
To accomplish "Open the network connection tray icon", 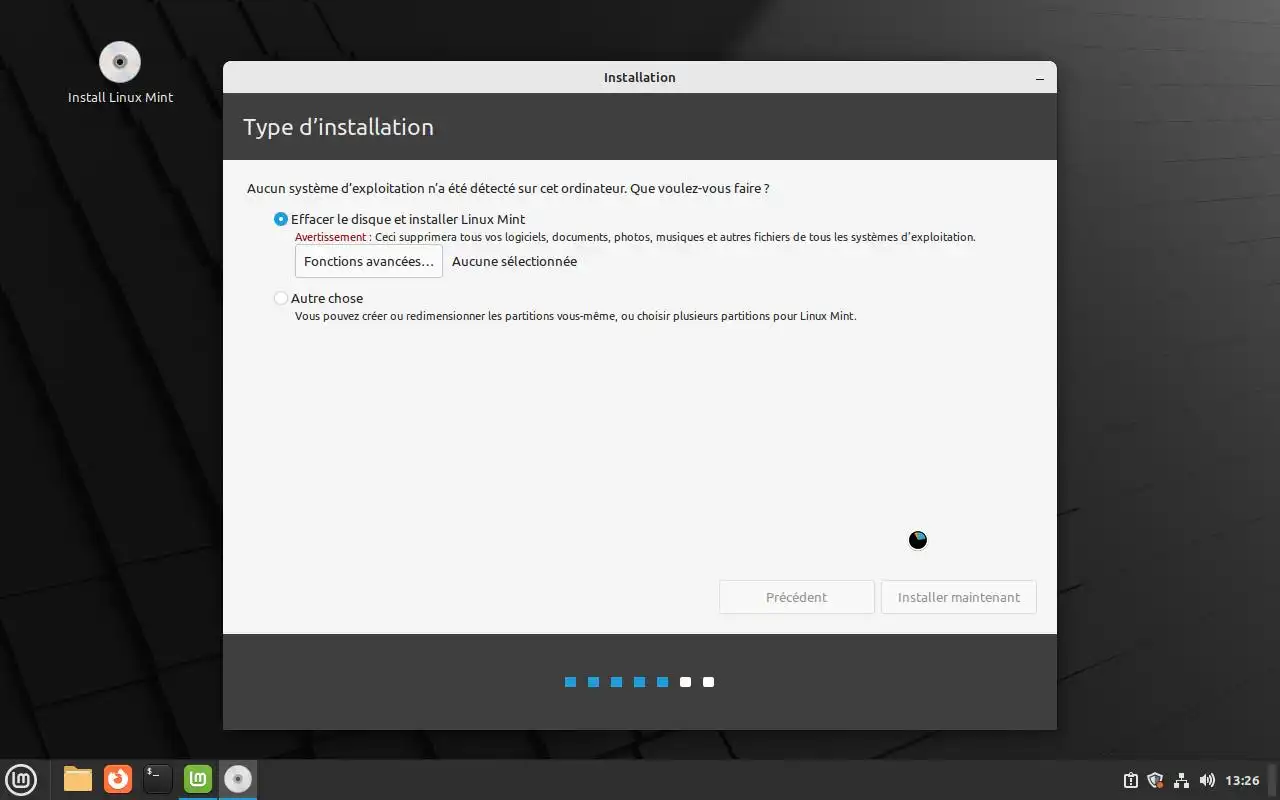I will click(1181, 780).
